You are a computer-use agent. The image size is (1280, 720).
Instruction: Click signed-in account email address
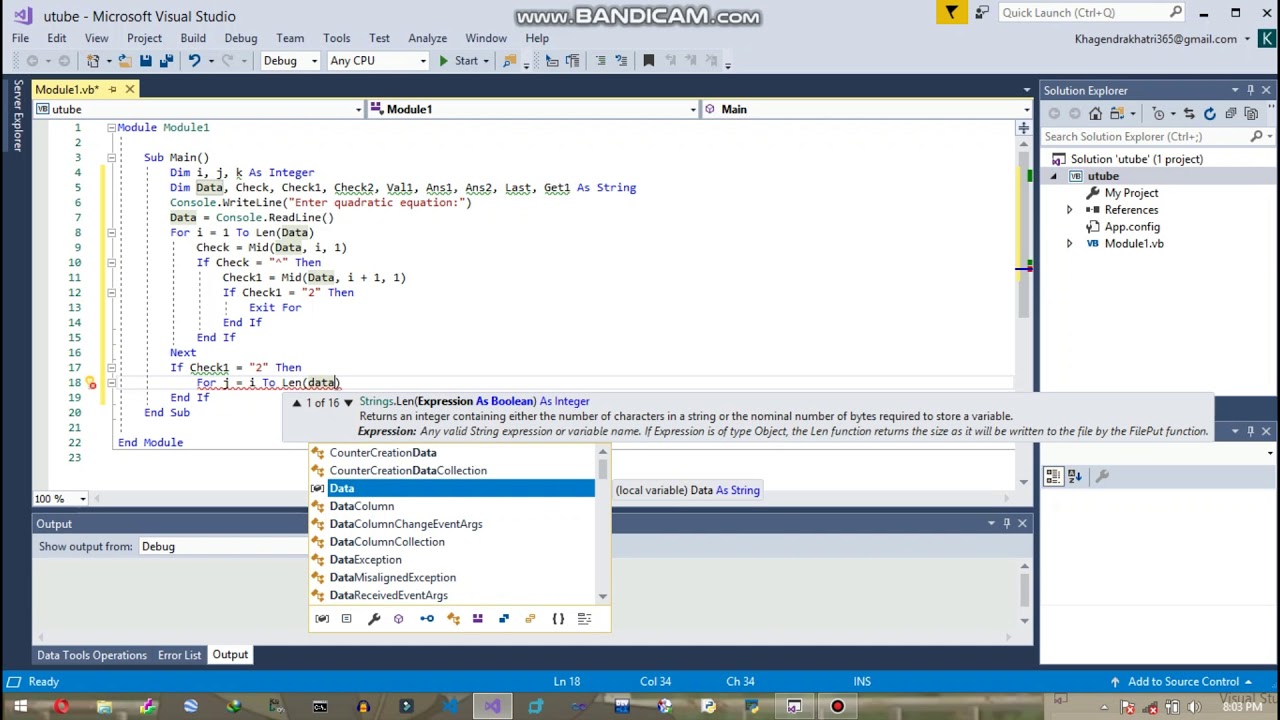(1155, 39)
